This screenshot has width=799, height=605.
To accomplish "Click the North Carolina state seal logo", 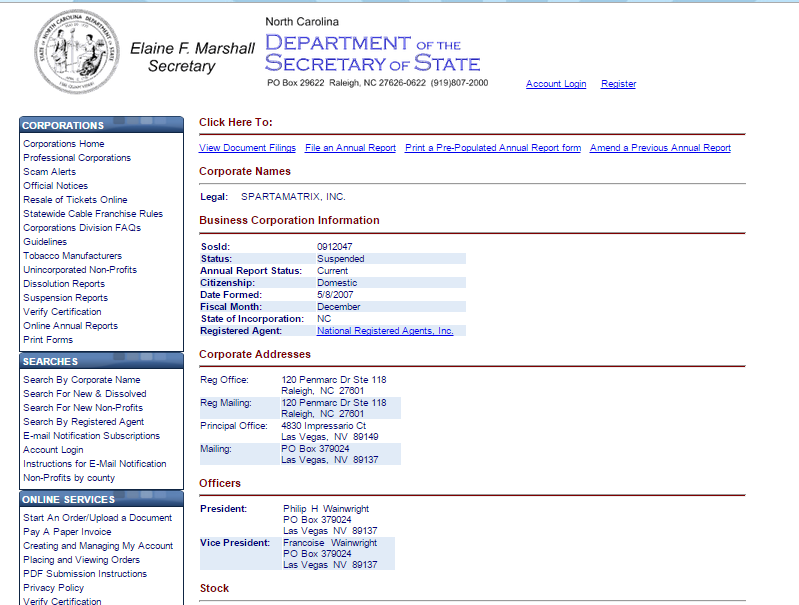I will tap(77, 51).
